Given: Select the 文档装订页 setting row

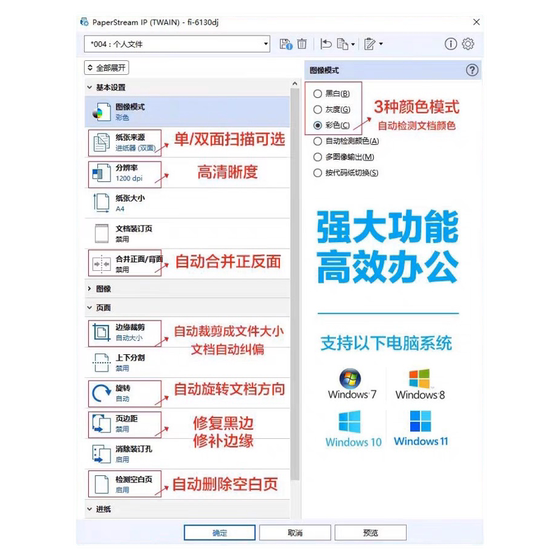Looking at the screenshot, I should click(187, 234).
